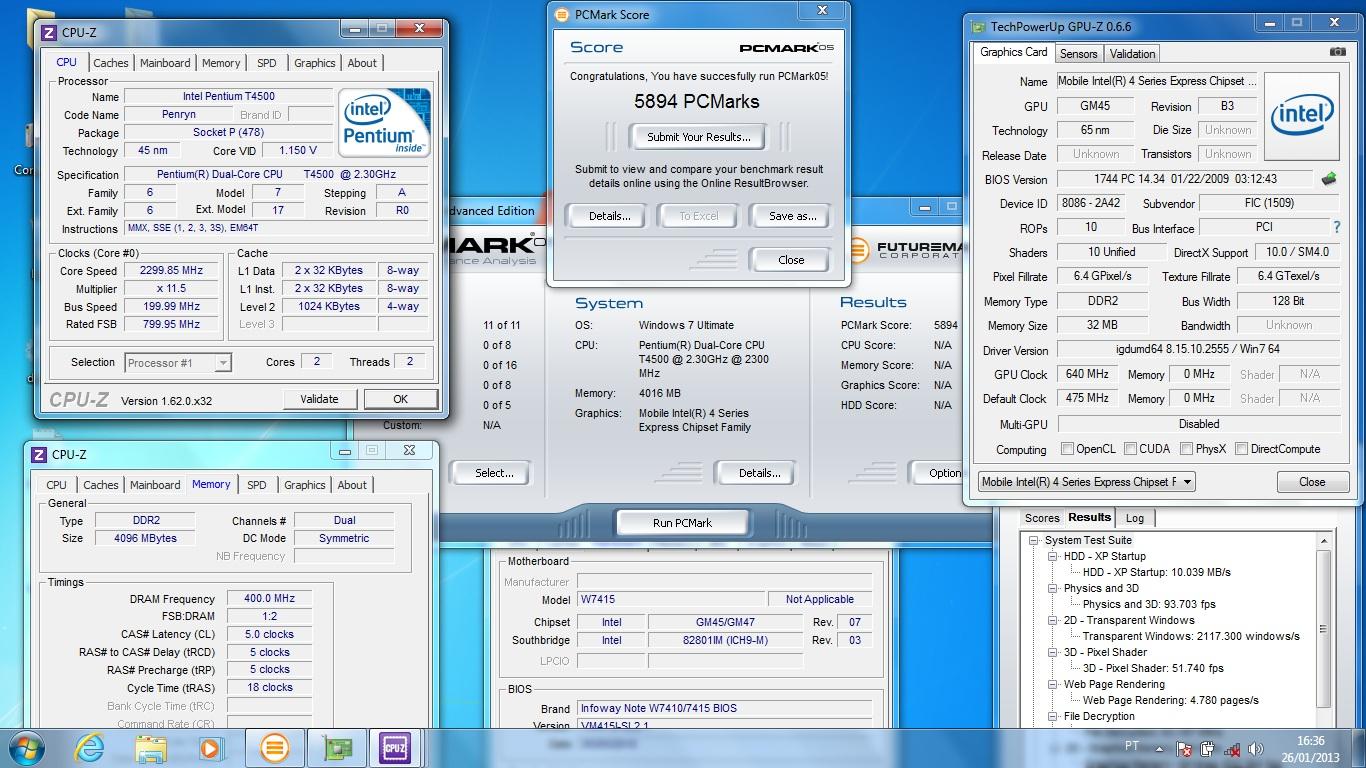This screenshot has width=1366, height=768.
Task: Open the Validation tab in GPU-Z
Action: pyautogui.click(x=1132, y=54)
